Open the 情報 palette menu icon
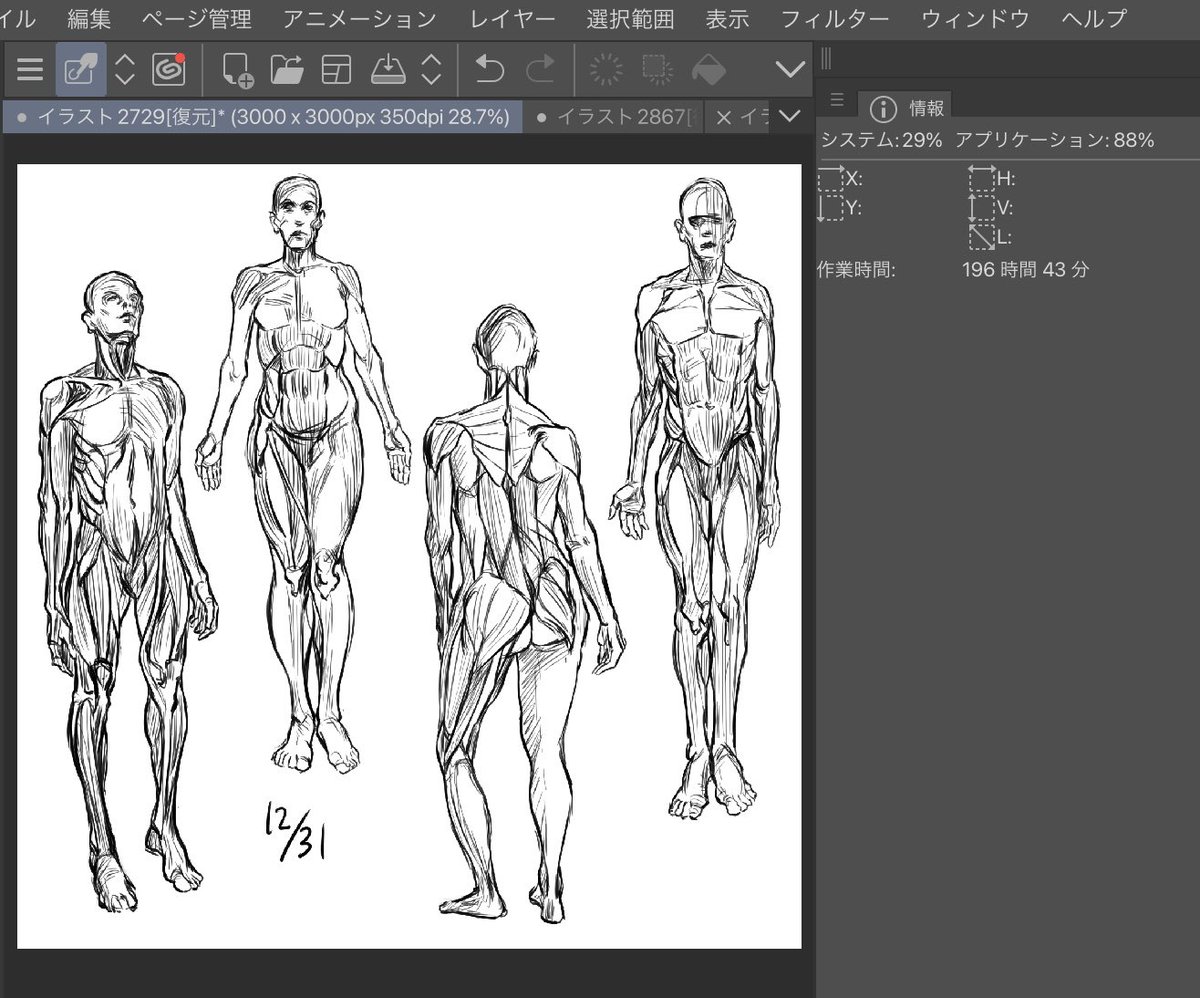Screen dimensions: 1200x998 point(837,100)
